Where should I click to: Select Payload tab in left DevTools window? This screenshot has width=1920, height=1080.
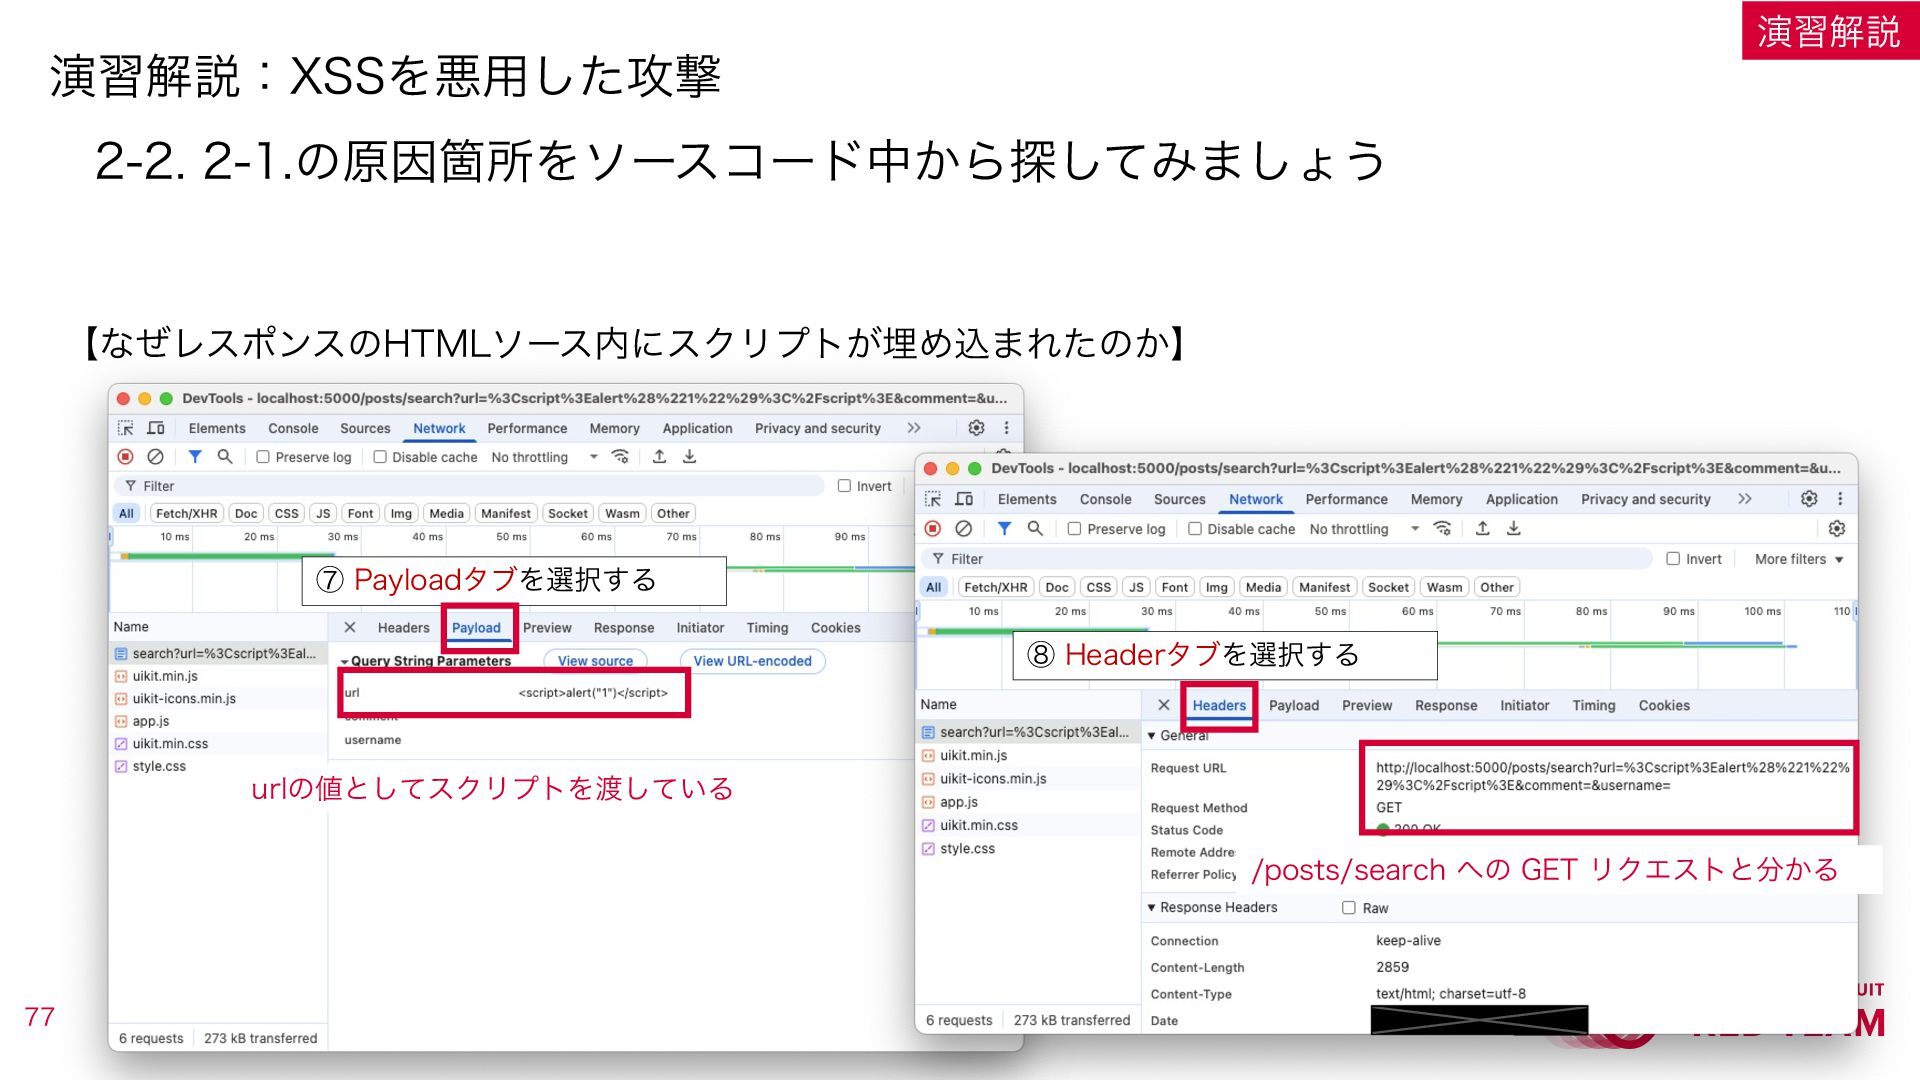click(x=476, y=628)
